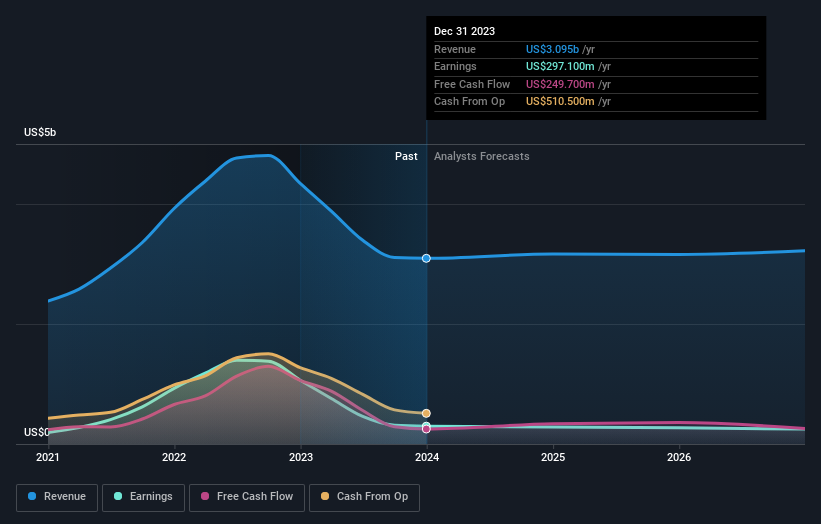This screenshot has height=524, width=821.
Task: Click the US$249.700m free cash flow value
Action: 560,84
